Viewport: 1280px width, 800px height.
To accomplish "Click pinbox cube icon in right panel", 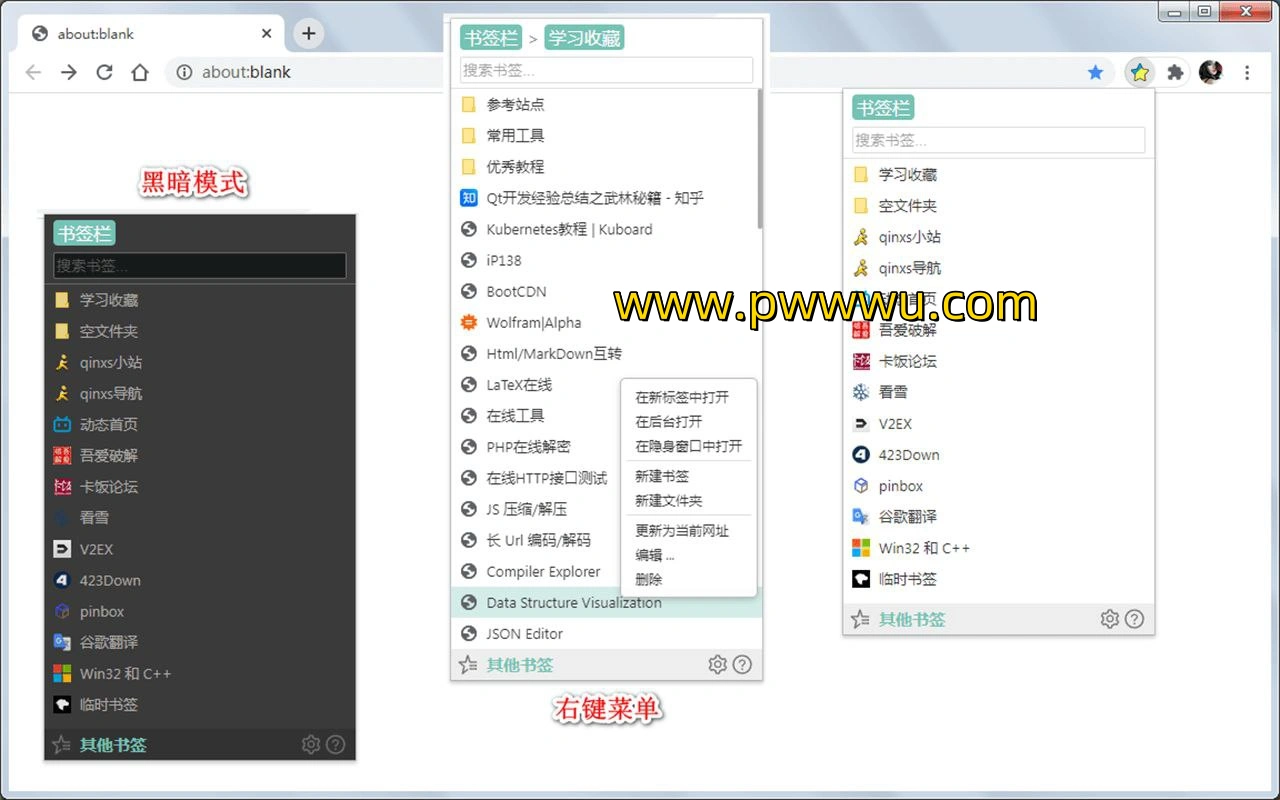I will tap(861, 486).
